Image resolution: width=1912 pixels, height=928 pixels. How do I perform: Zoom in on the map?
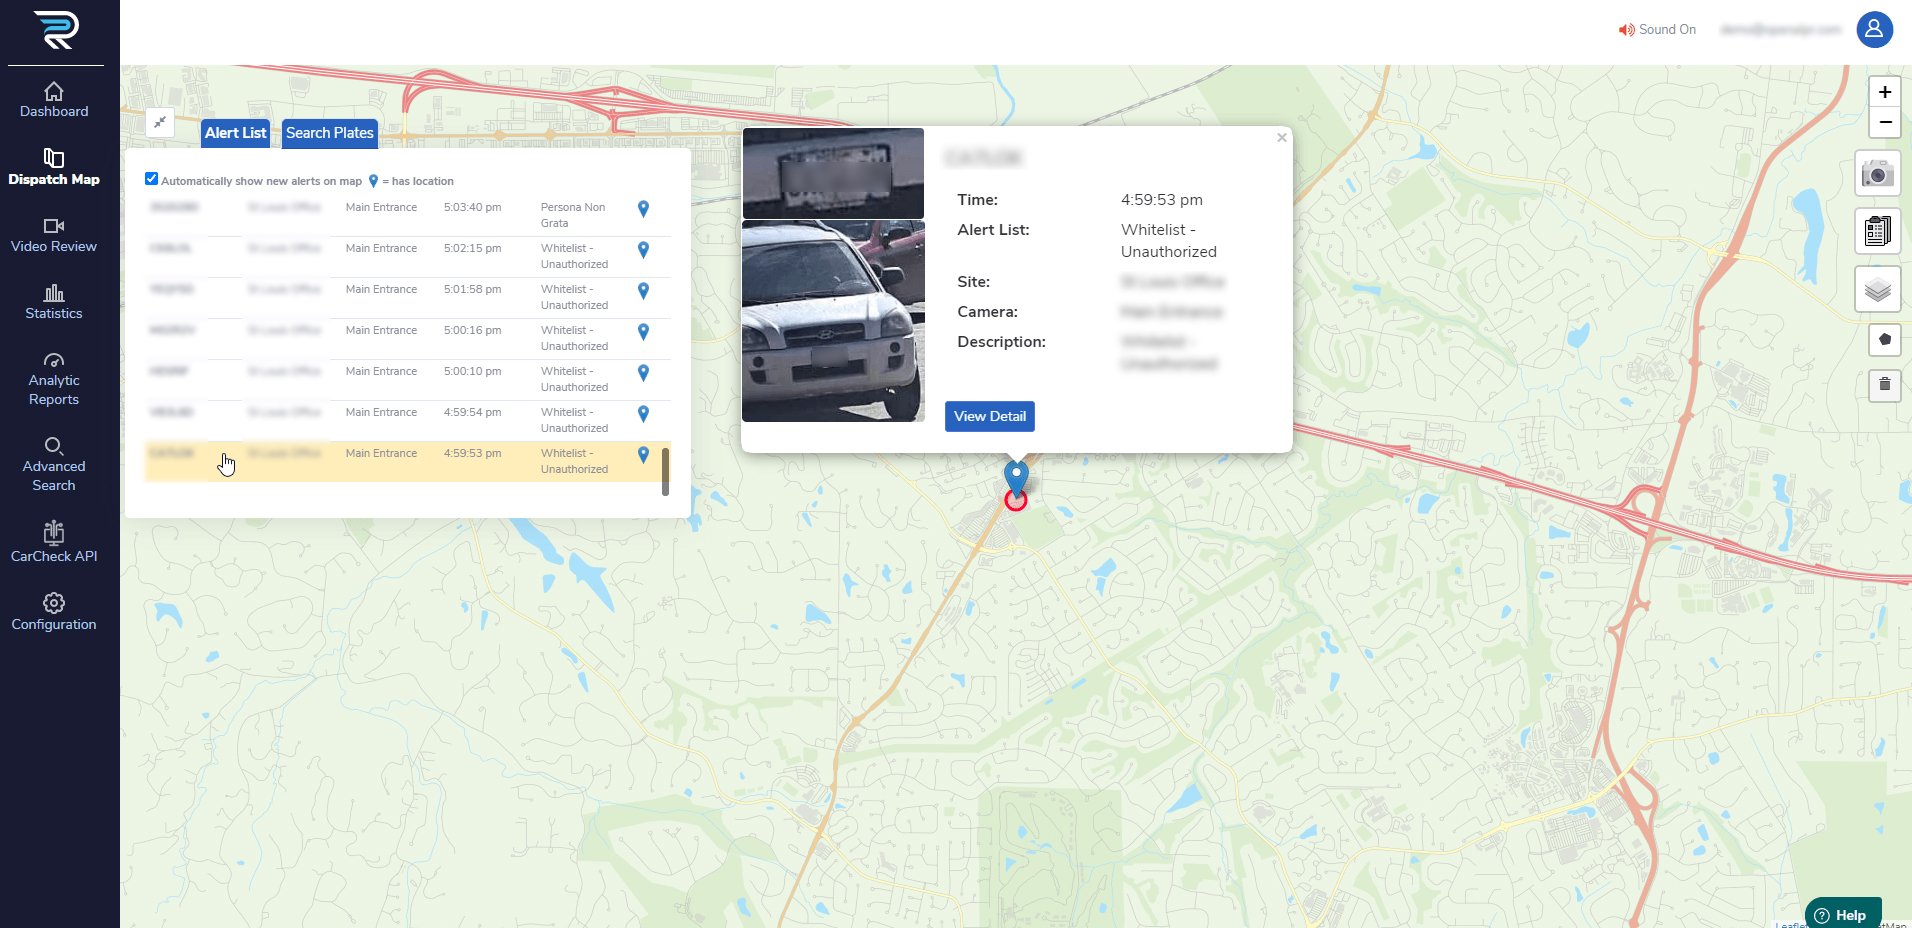(1884, 92)
